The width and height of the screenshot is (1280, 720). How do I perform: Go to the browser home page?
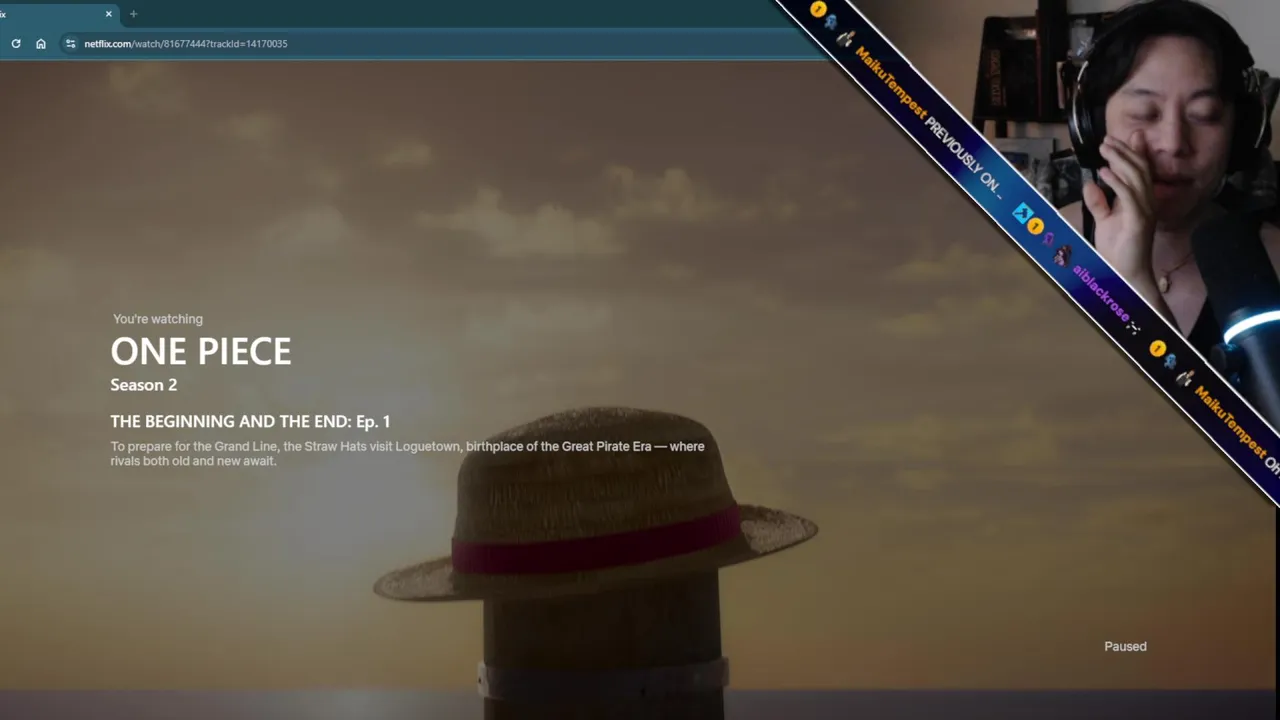pyautogui.click(x=41, y=44)
